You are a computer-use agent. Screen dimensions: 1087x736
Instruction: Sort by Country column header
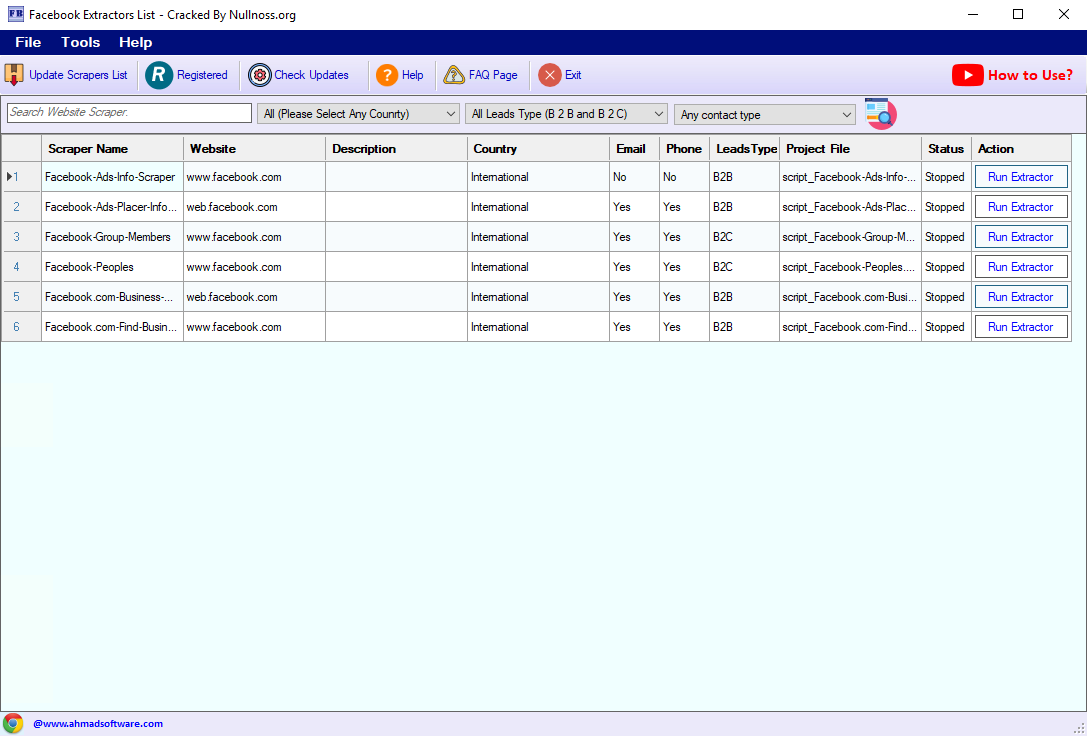pos(539,149)
